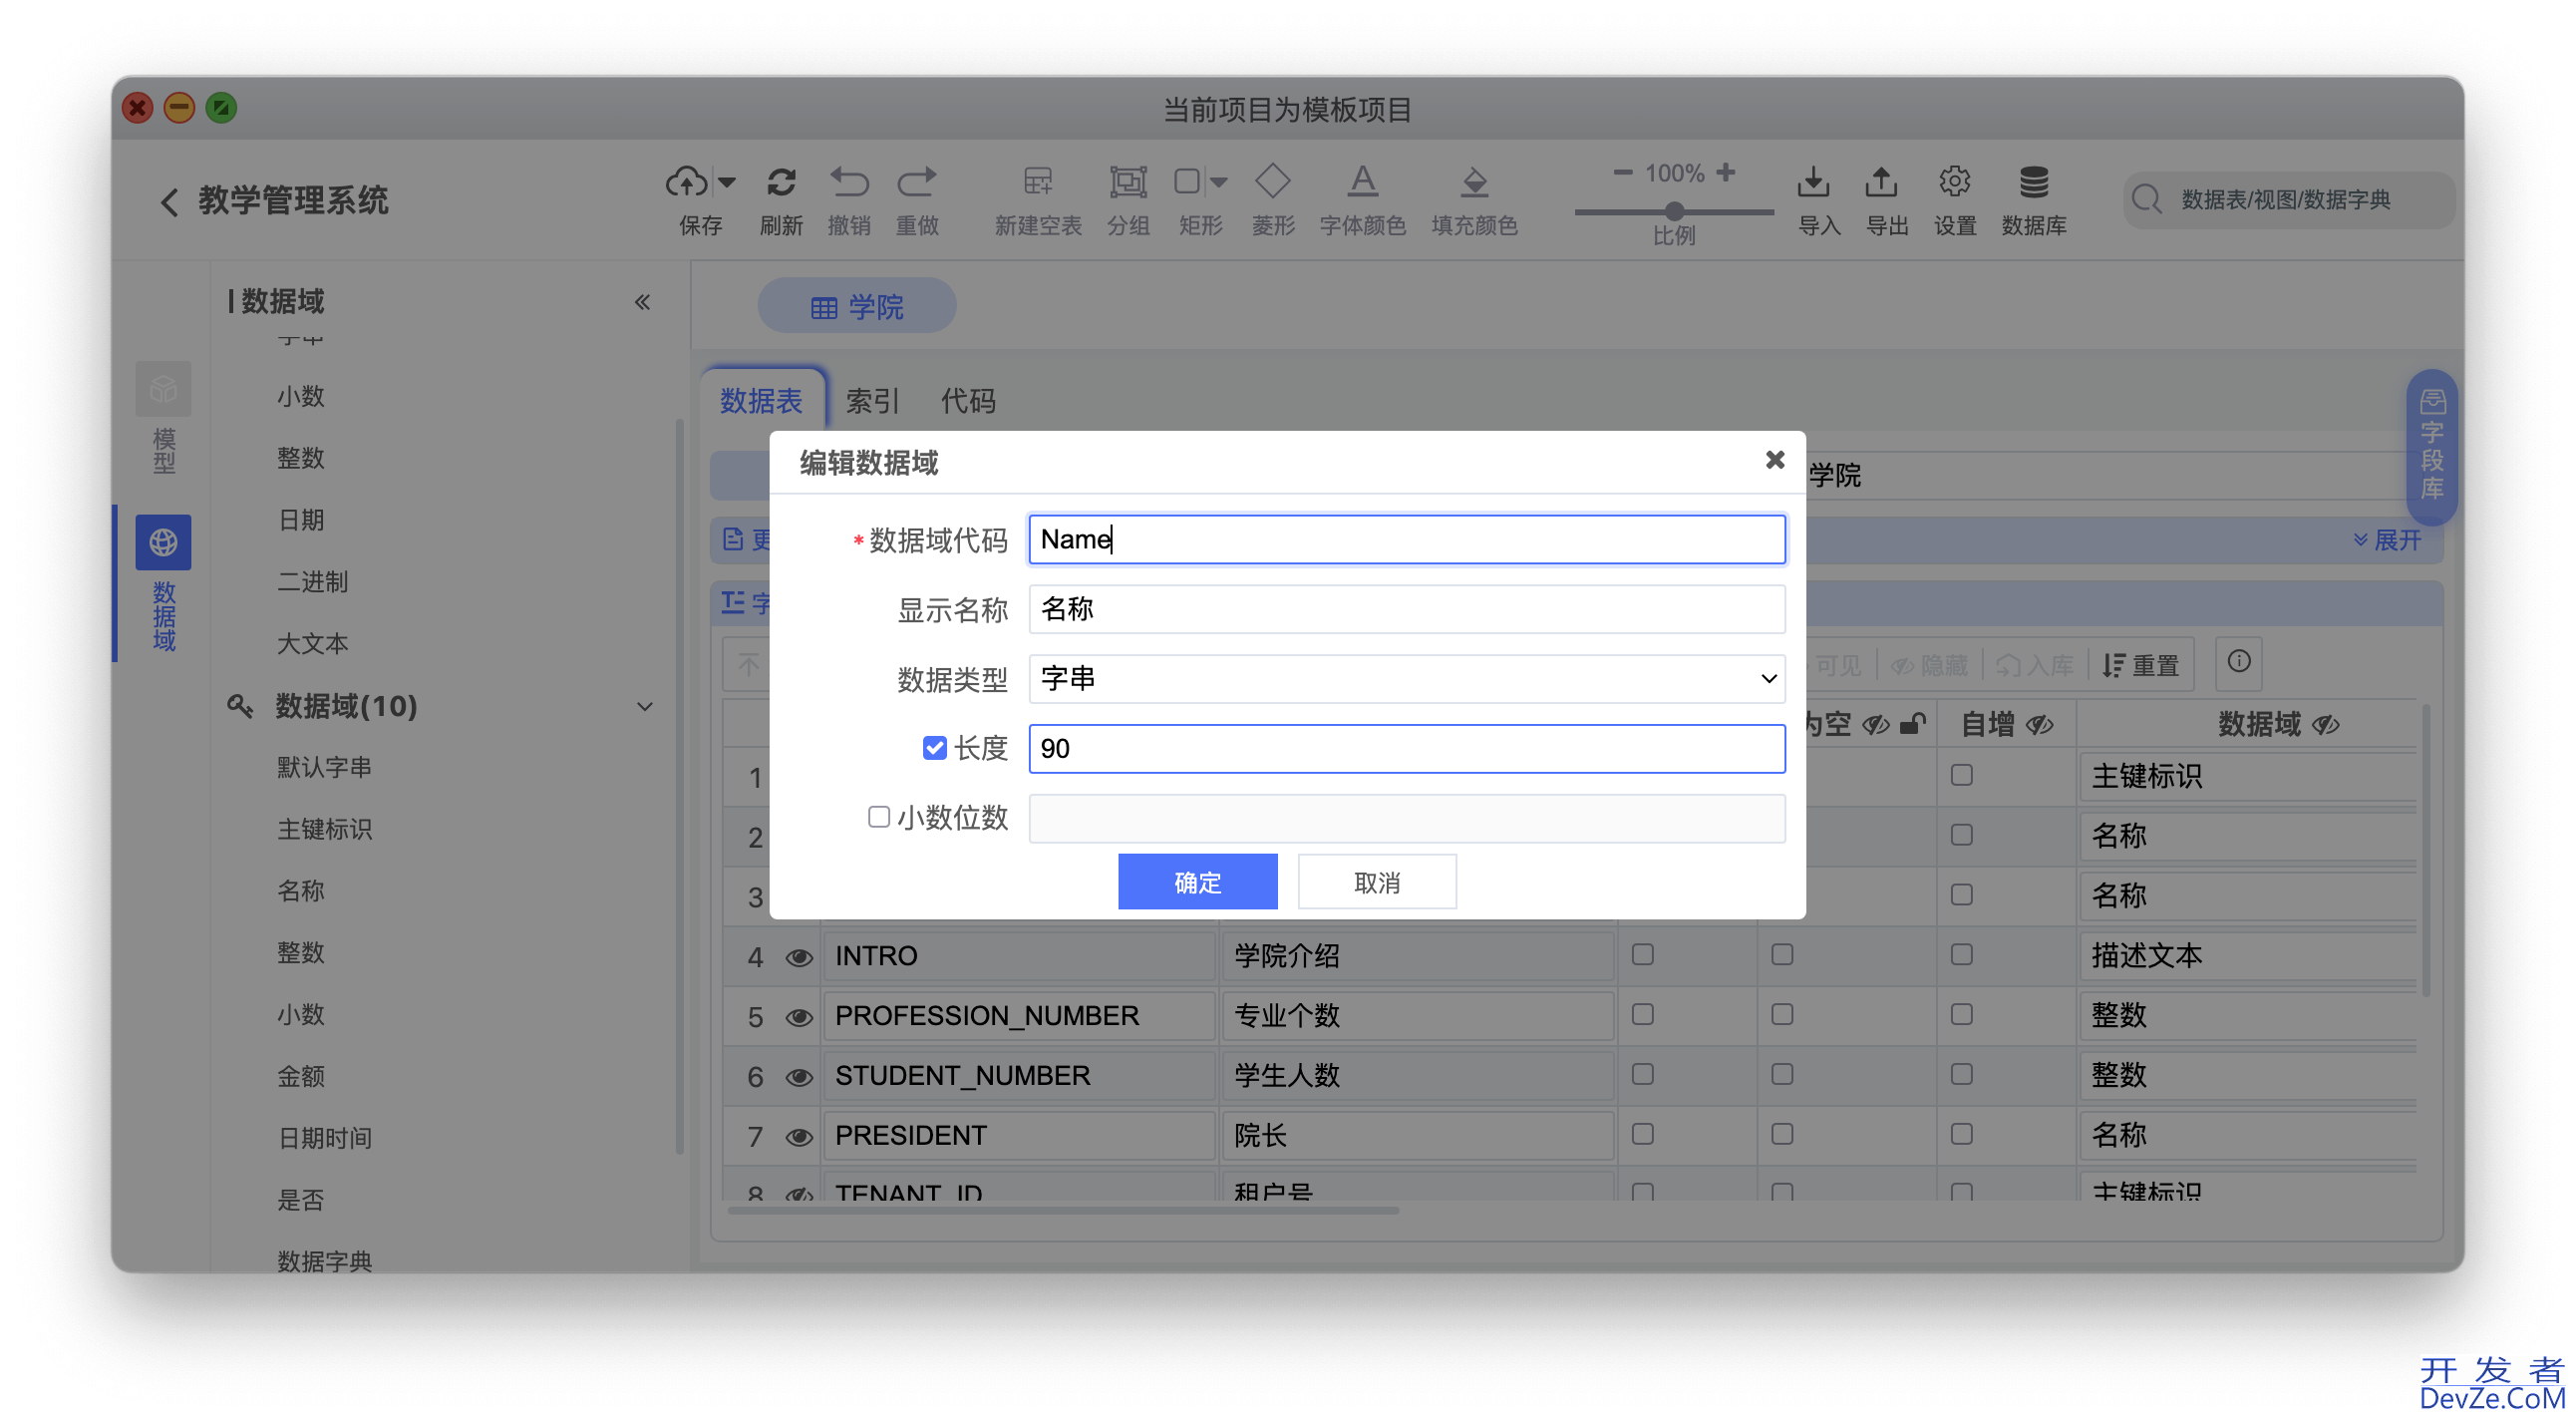2576x1420 pixels.
Task: Open the Field Library (字段库) side tab
Action: [x=2432, y=446]
